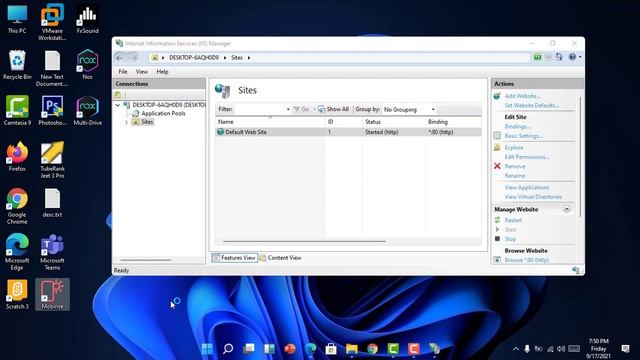Open Bindings action link
Viewport: 640px width, 360px height.
pyautogui.click(x=518, y=127)
